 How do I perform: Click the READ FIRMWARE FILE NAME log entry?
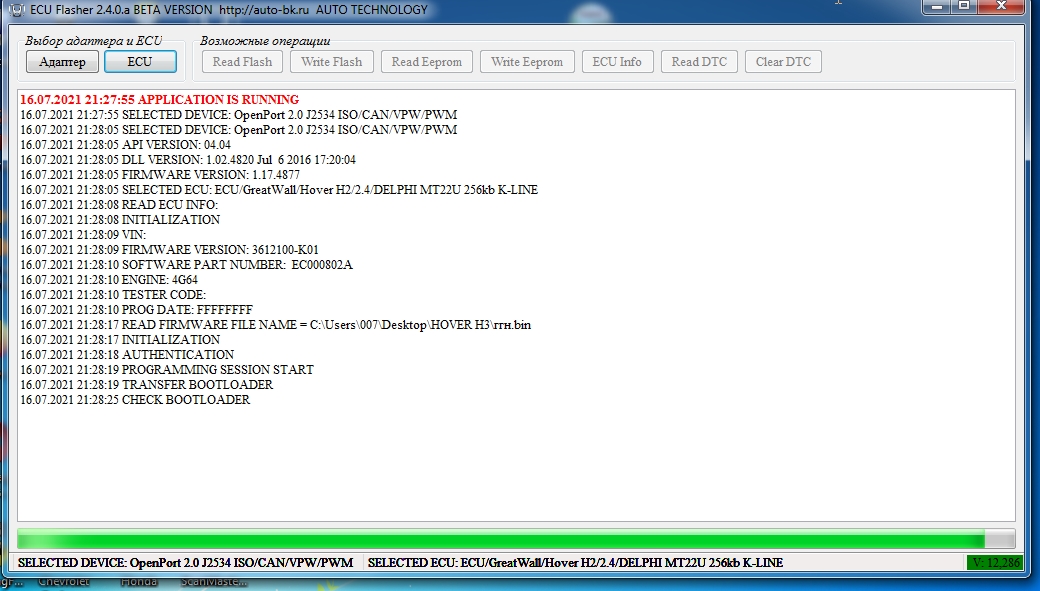[x=275, y=325]
